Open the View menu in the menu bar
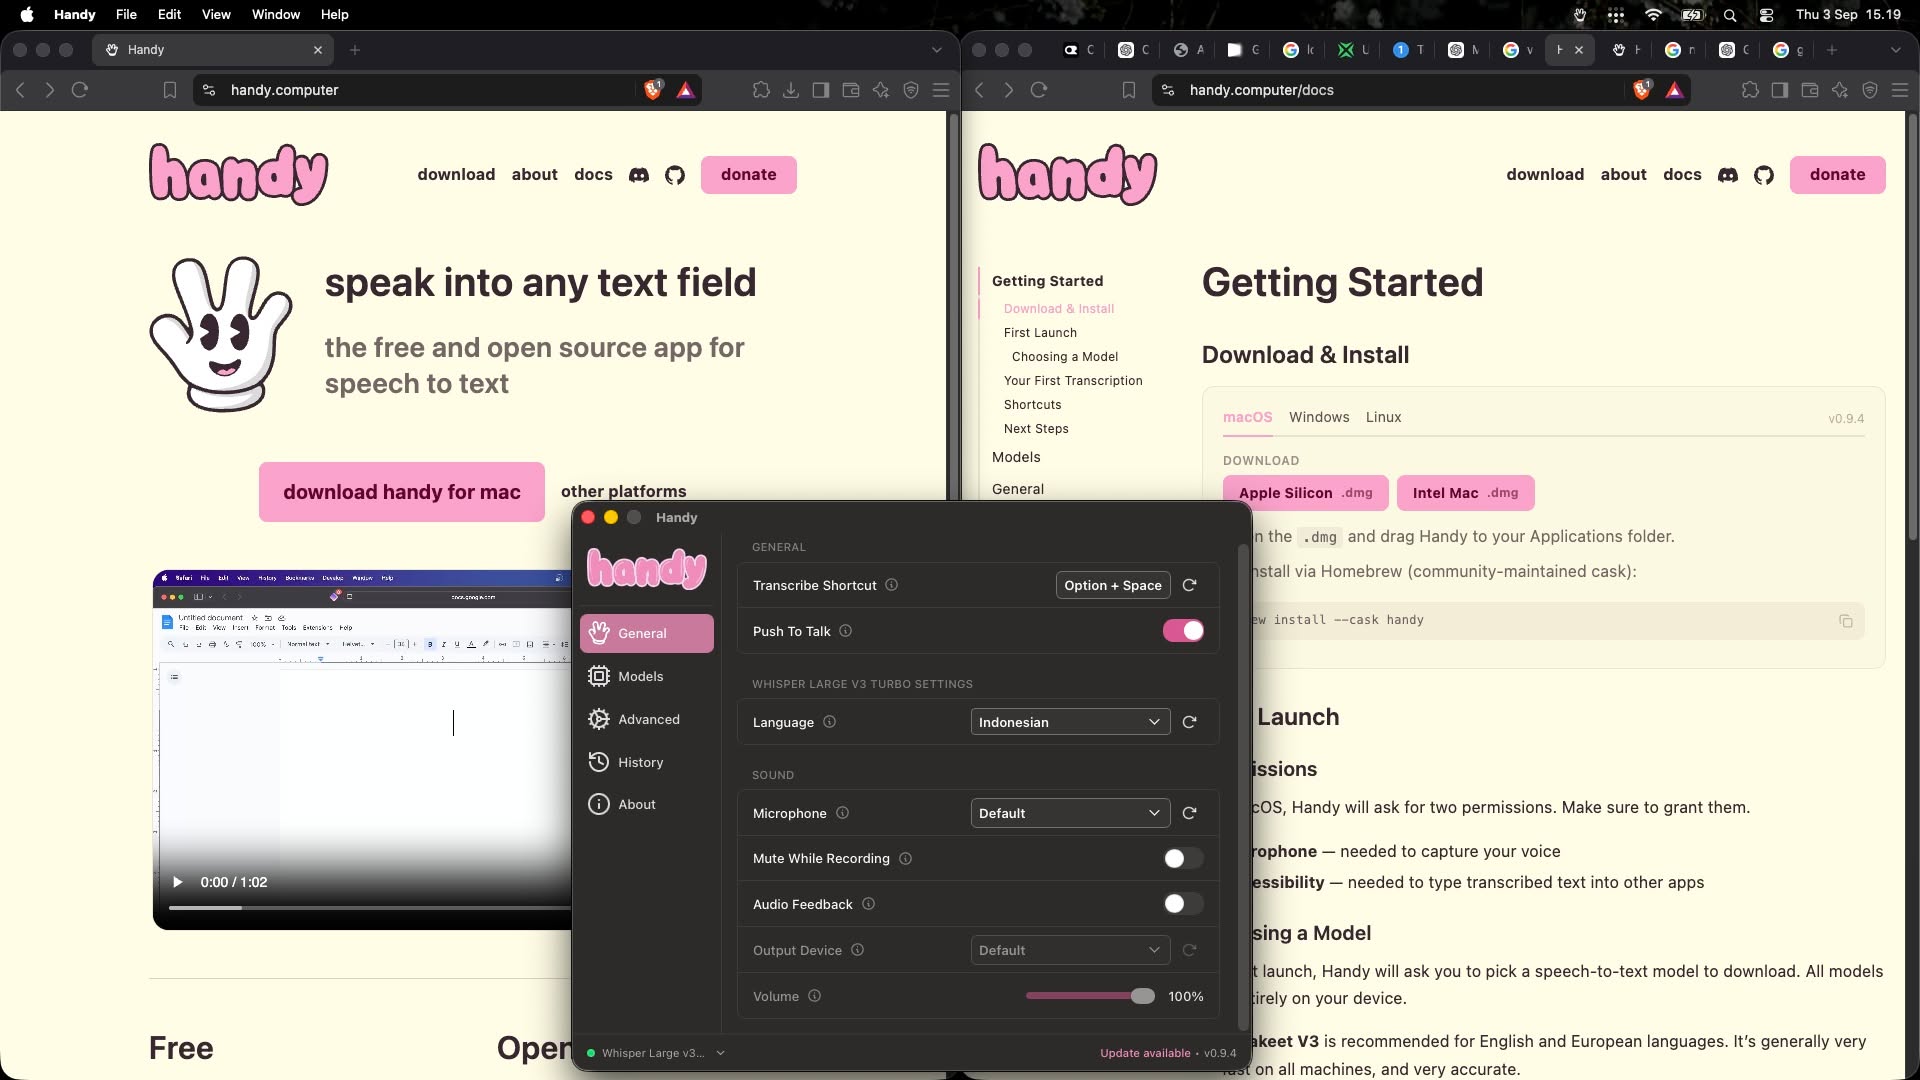The width and height of the screenshot is (1920, 1080). (x=216, y=15)
